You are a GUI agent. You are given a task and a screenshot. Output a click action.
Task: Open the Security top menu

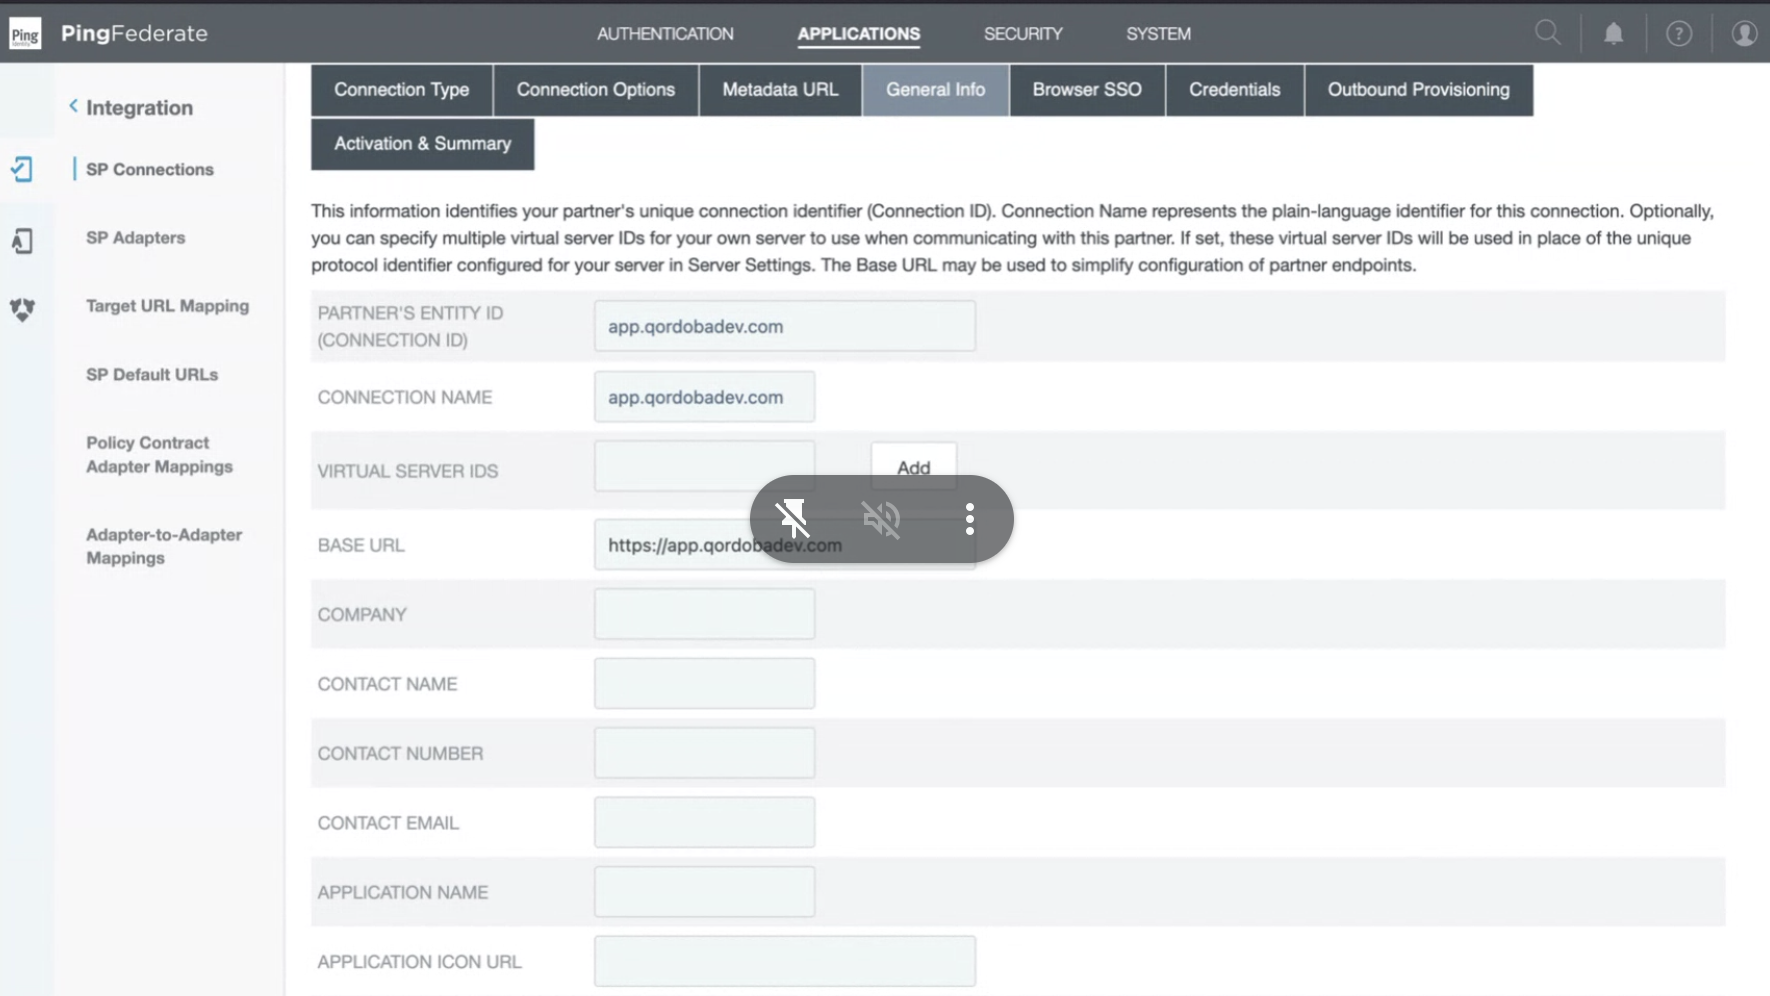pos(1023,34)
